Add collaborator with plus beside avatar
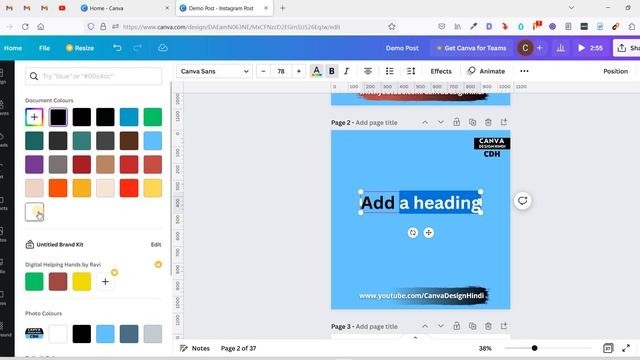 [539, 48]
